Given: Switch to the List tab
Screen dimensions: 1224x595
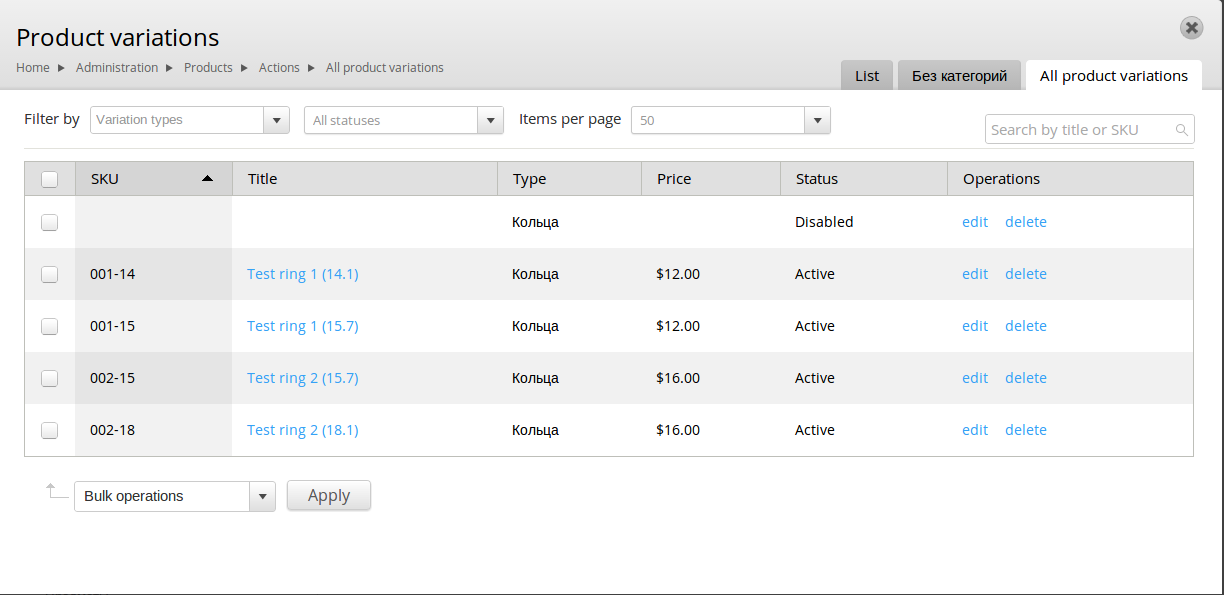Looking at the screenshot, I should pyautogui.click(x=866, y=74).
